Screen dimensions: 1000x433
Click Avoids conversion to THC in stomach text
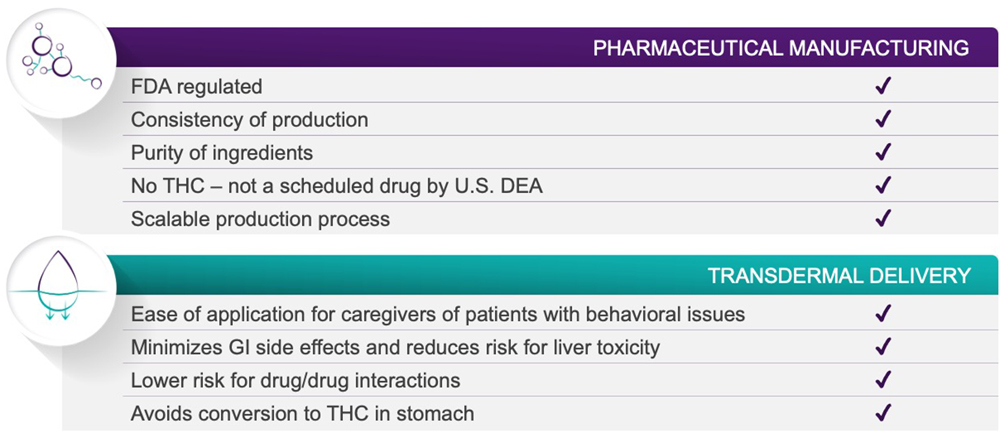(302, 414)
